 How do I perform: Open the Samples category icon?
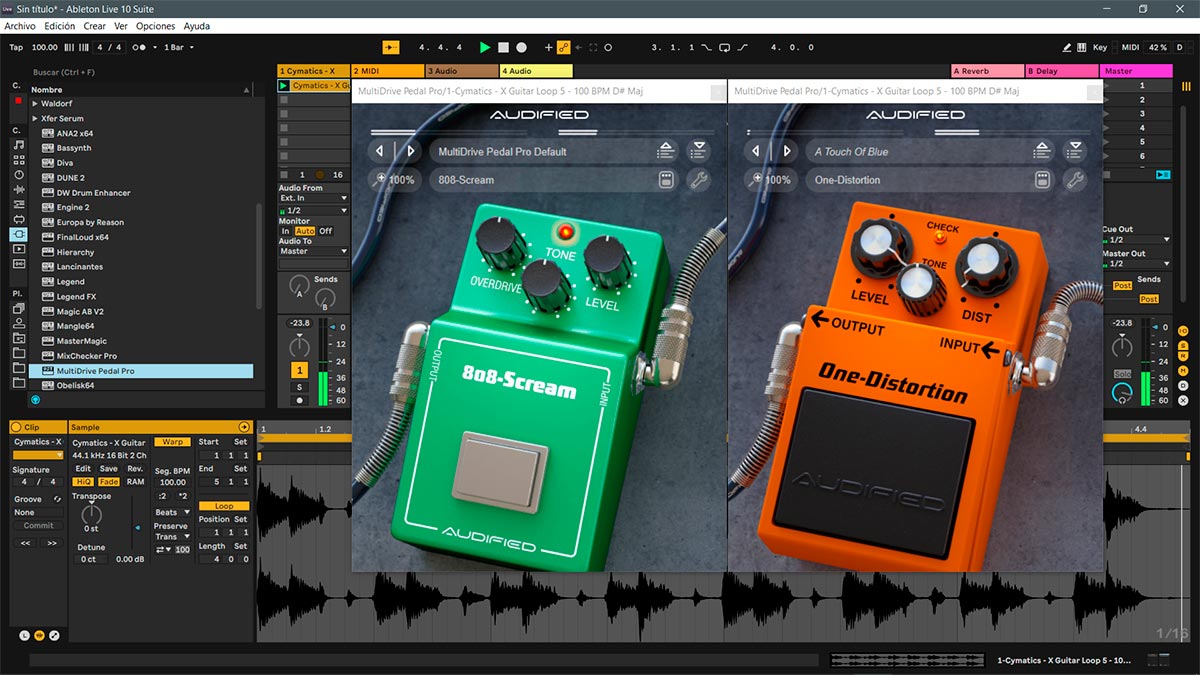[x=18, y=264]
